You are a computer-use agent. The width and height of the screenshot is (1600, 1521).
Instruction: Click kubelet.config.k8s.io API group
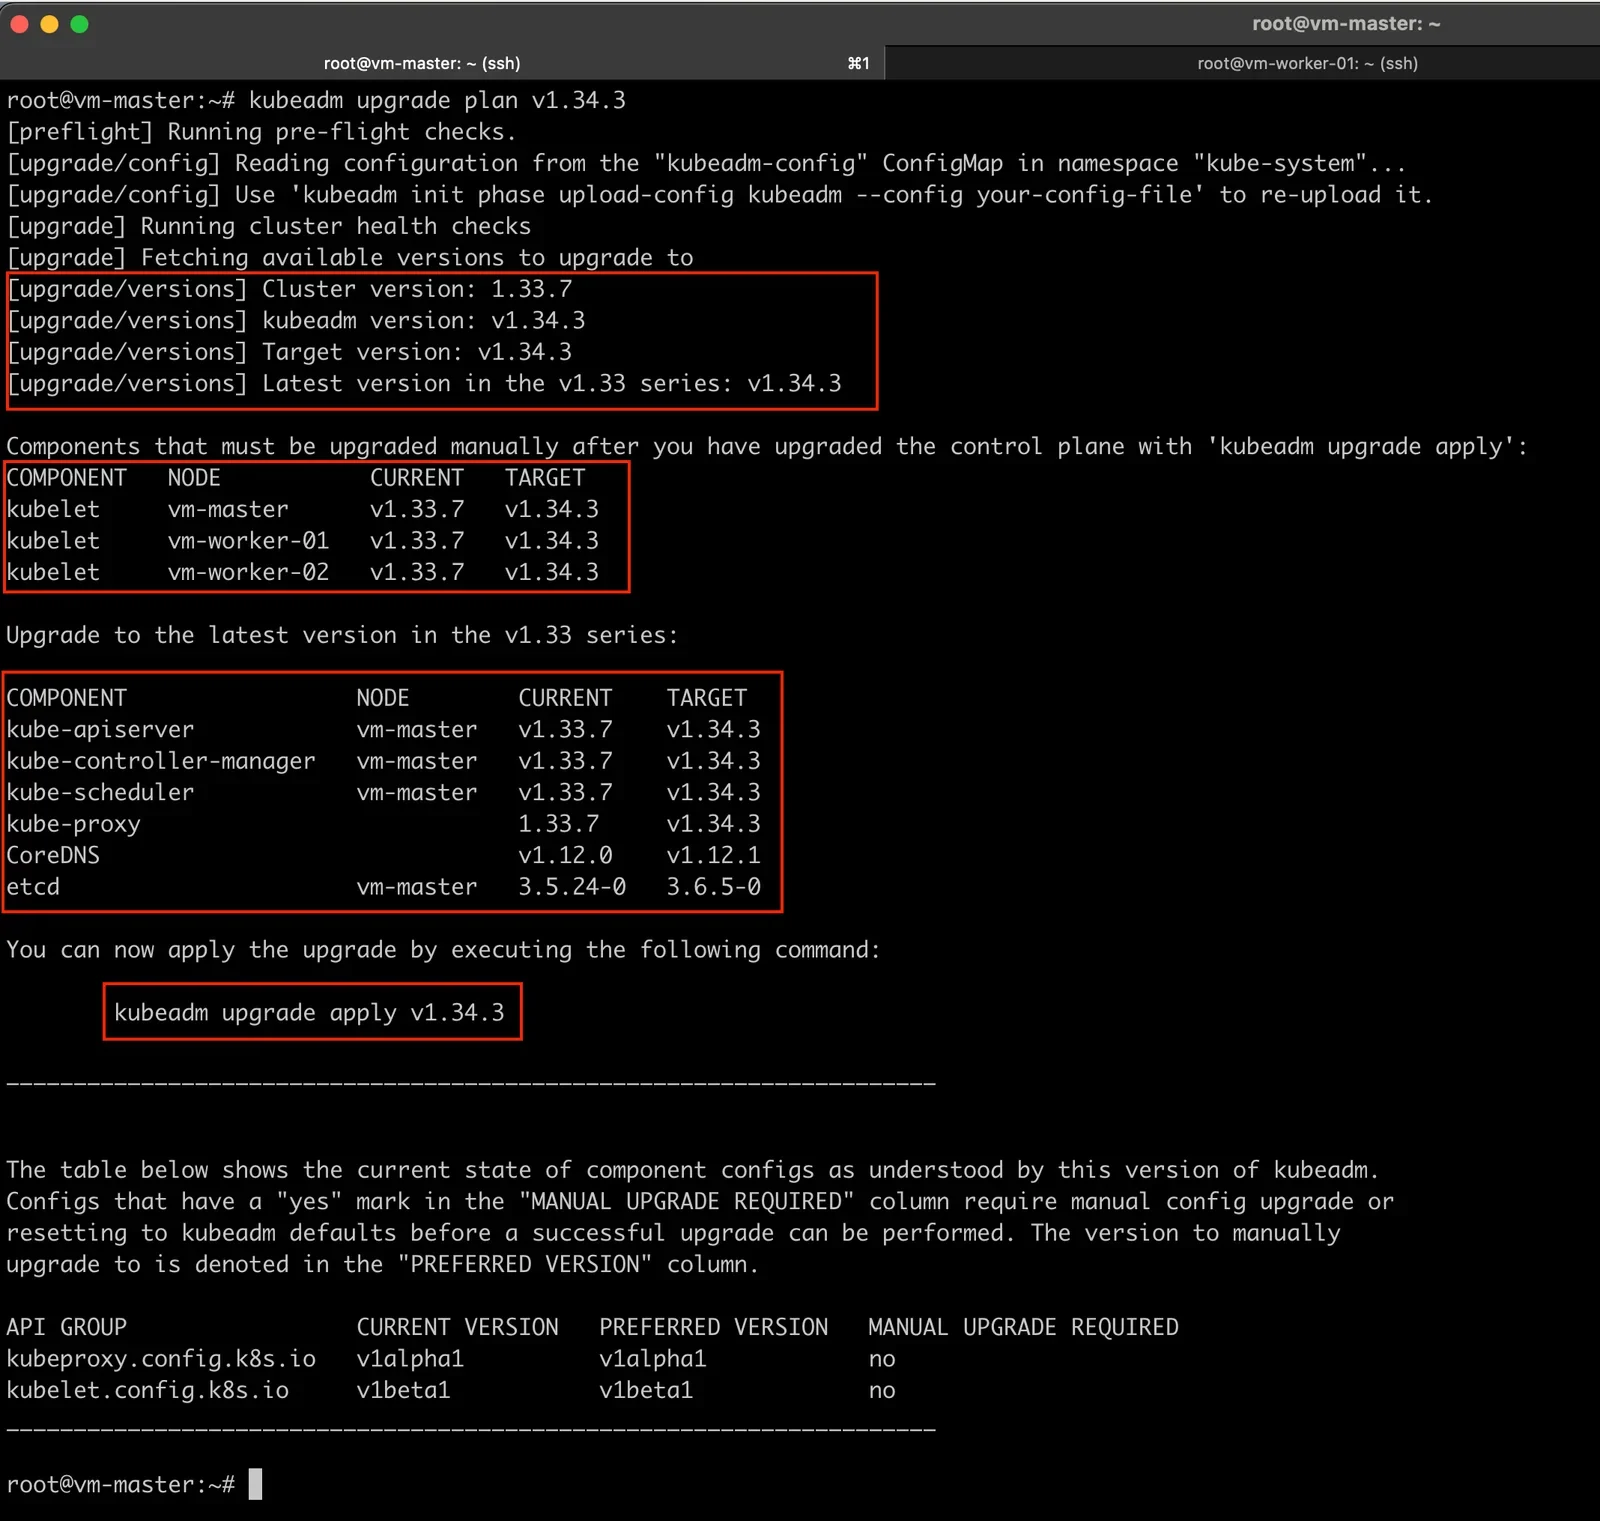148,1390
